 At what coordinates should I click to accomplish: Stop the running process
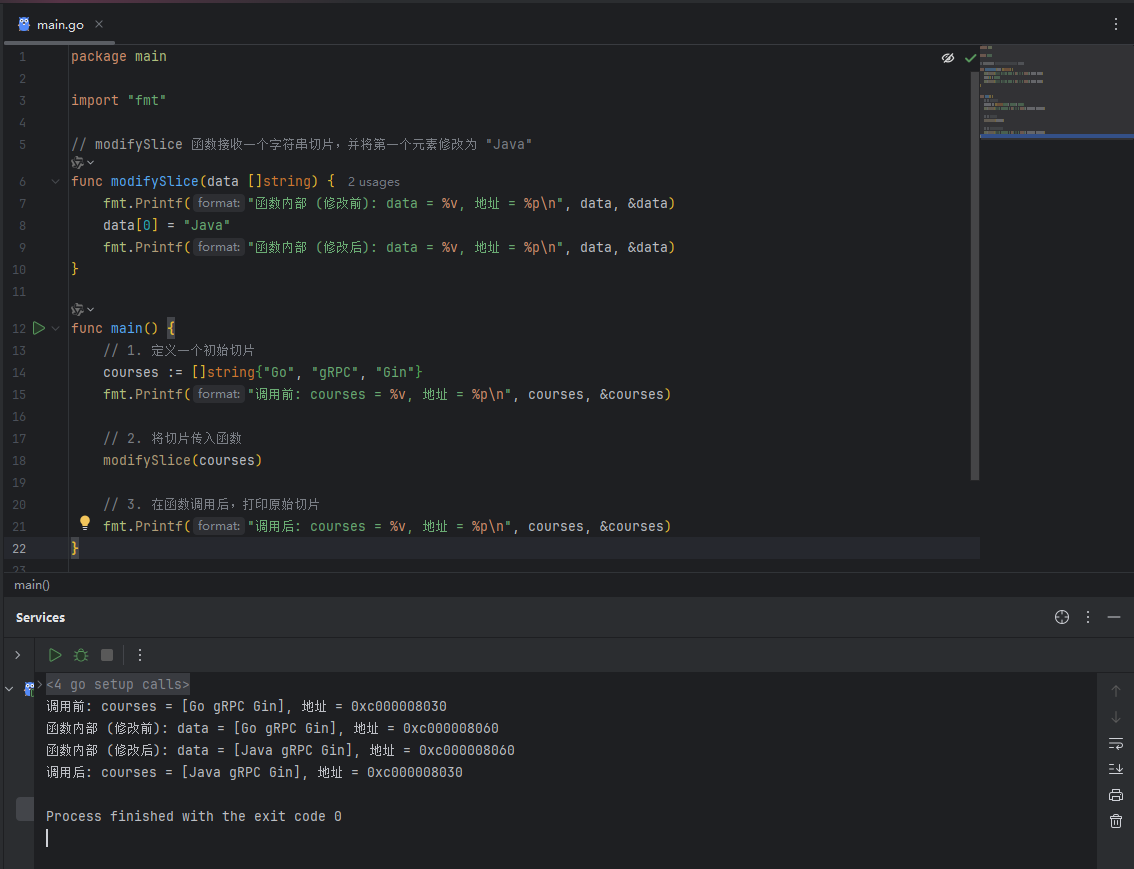pyautogui.click(x=107, y=655)
